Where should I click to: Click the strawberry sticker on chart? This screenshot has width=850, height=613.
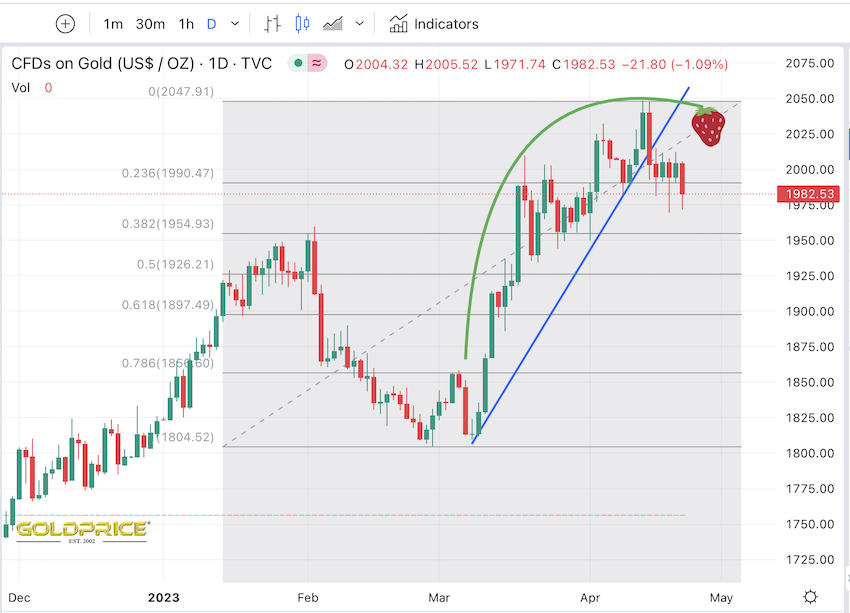pos(709,128)
